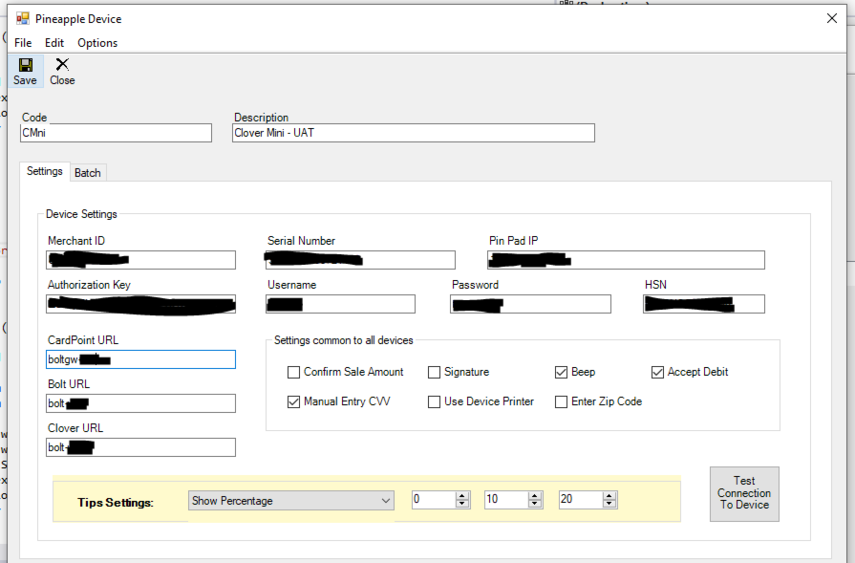Click the CardPoint URL field
The width and height of the screenshot is (855, 563).
141,360
